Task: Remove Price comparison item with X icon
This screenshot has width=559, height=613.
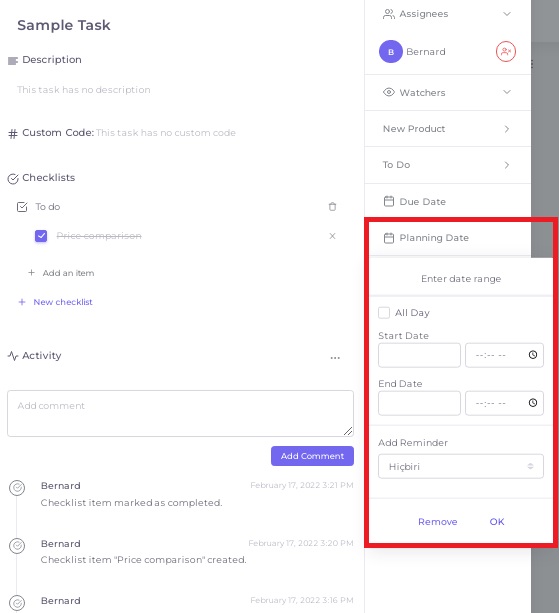Action: click(x=332, y=236)
